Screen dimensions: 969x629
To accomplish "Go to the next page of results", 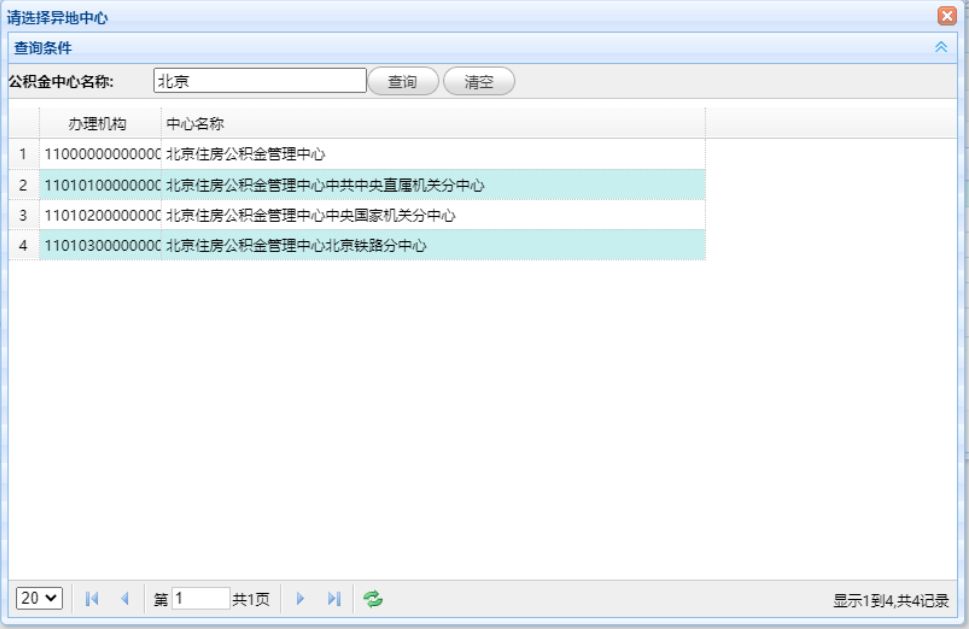I will [x=300, y=598].
